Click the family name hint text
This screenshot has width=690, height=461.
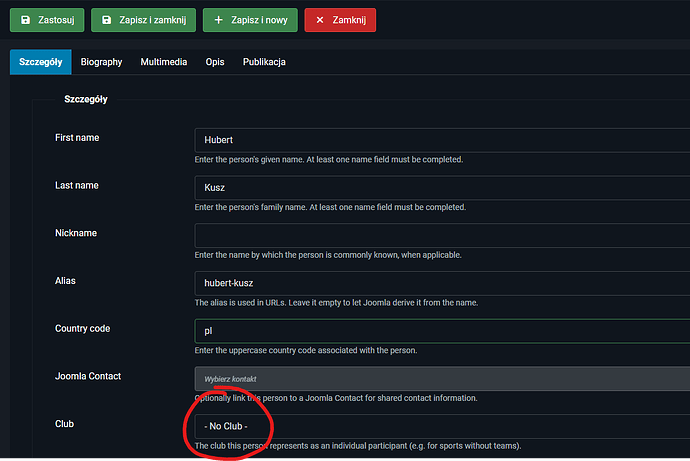click(330, 207)
